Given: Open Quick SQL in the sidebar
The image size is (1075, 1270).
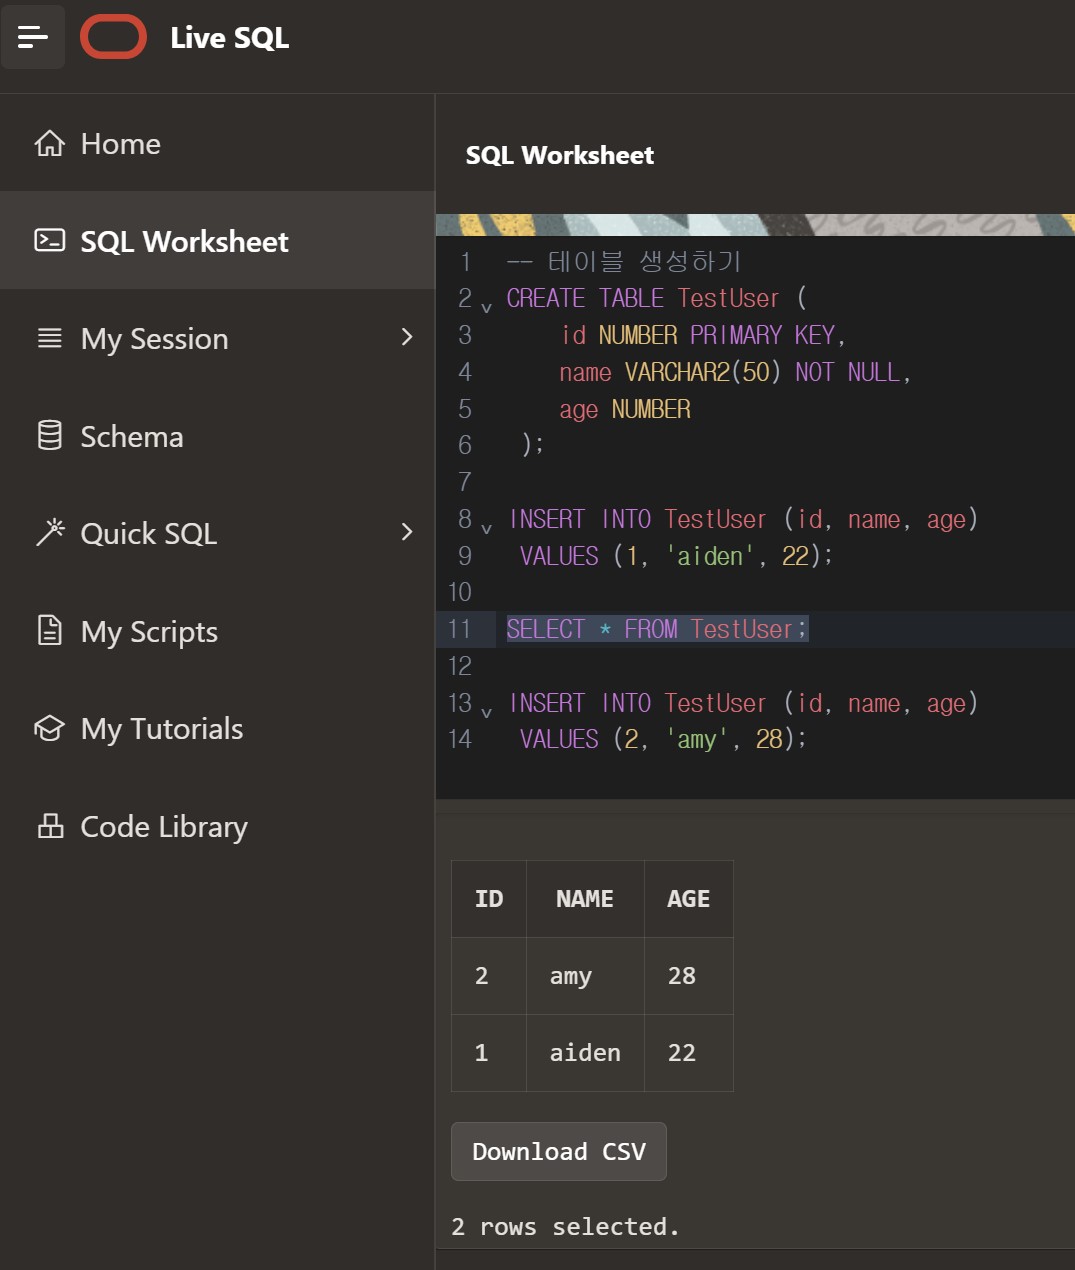Looking at the screenshot, I should click(217, 533).
